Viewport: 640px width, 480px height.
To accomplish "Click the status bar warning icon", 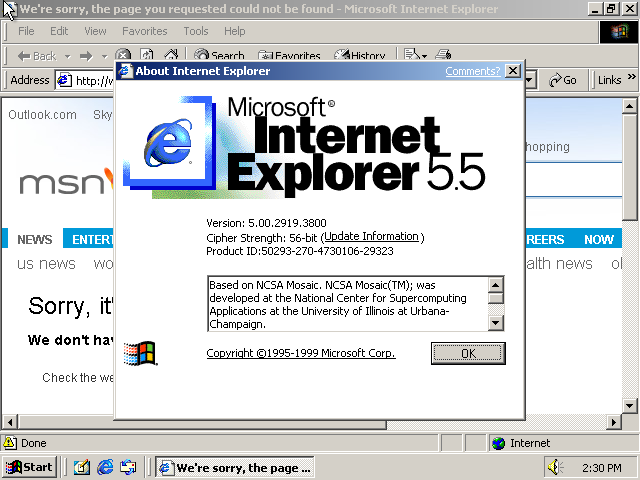I will (10, 442).
